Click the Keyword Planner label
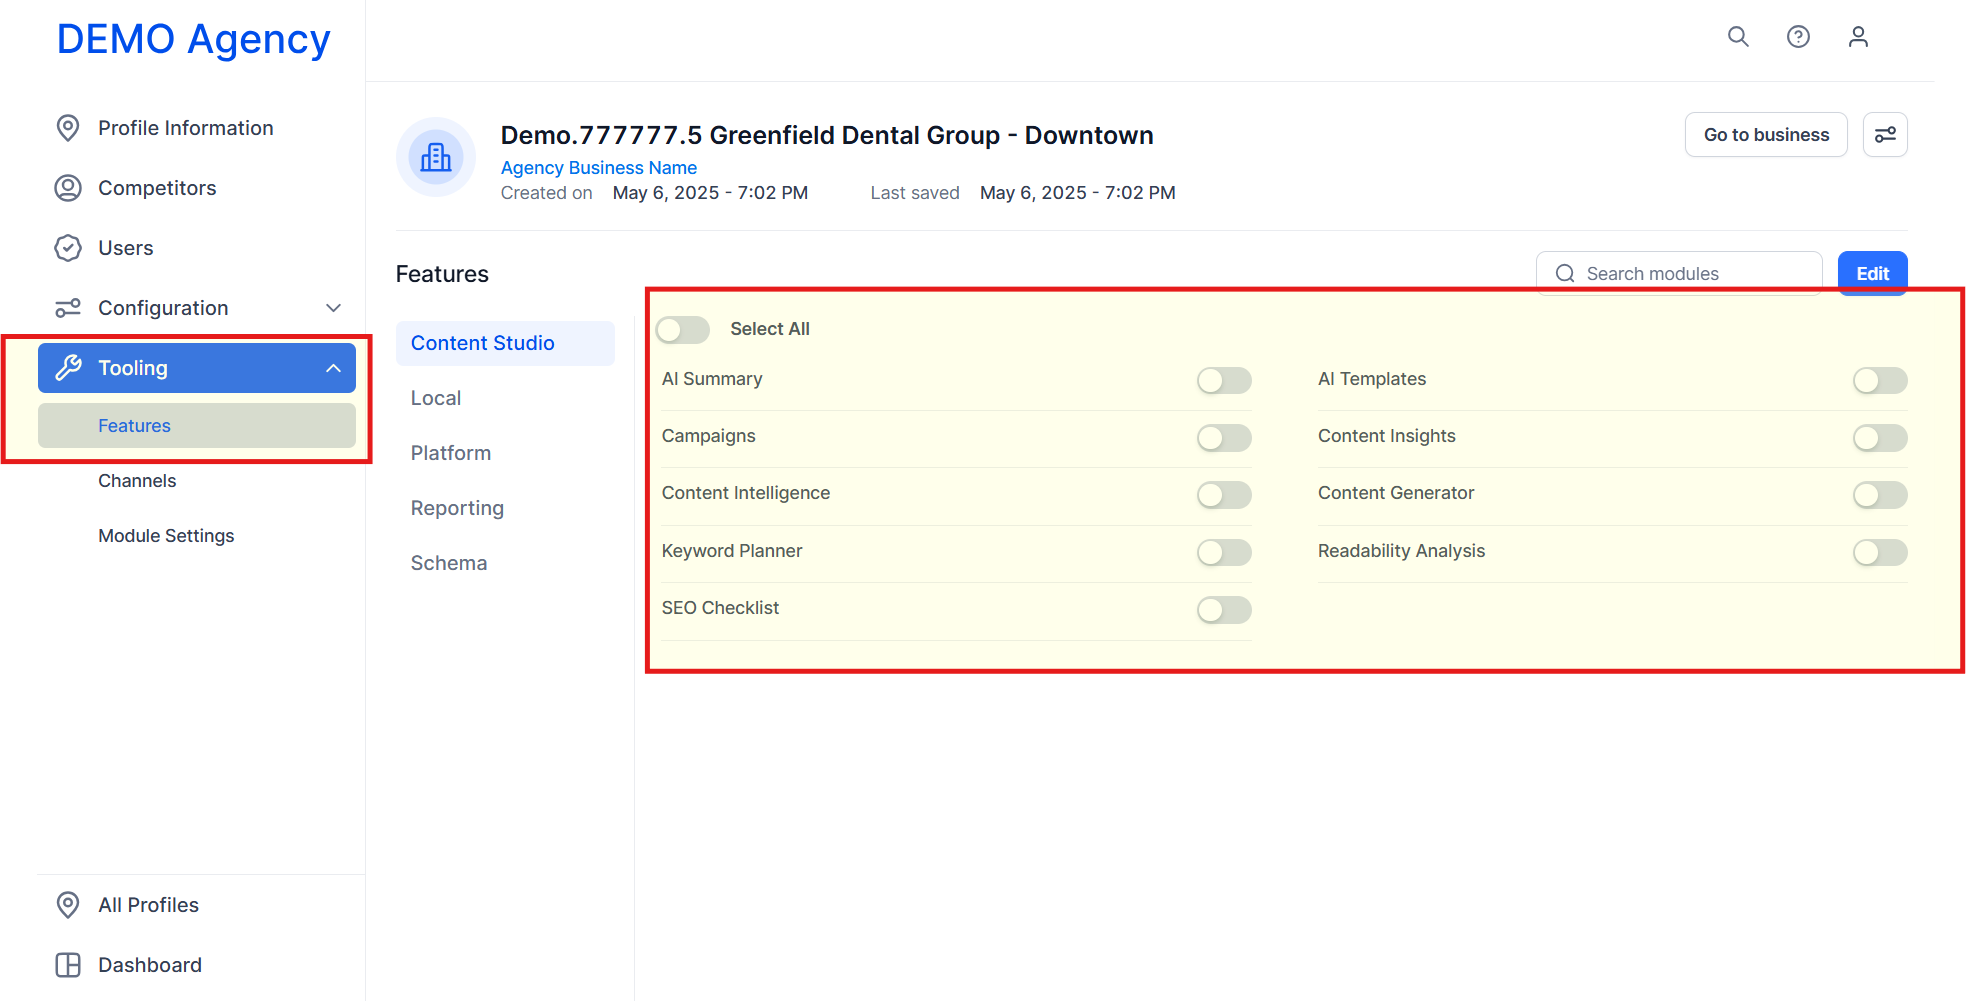1966x1001 pixels. (x=732, y=551)
